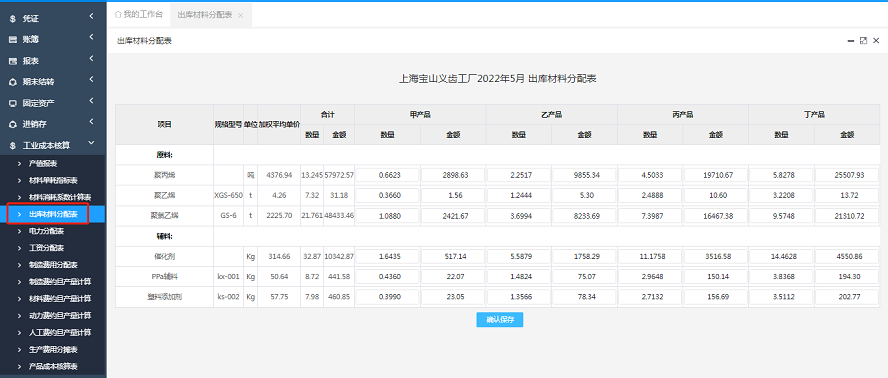Viewport: 888px width, 378px height.
Task: Open 生产费用分摊表 in the sidebar
Action: coord(53,350)
